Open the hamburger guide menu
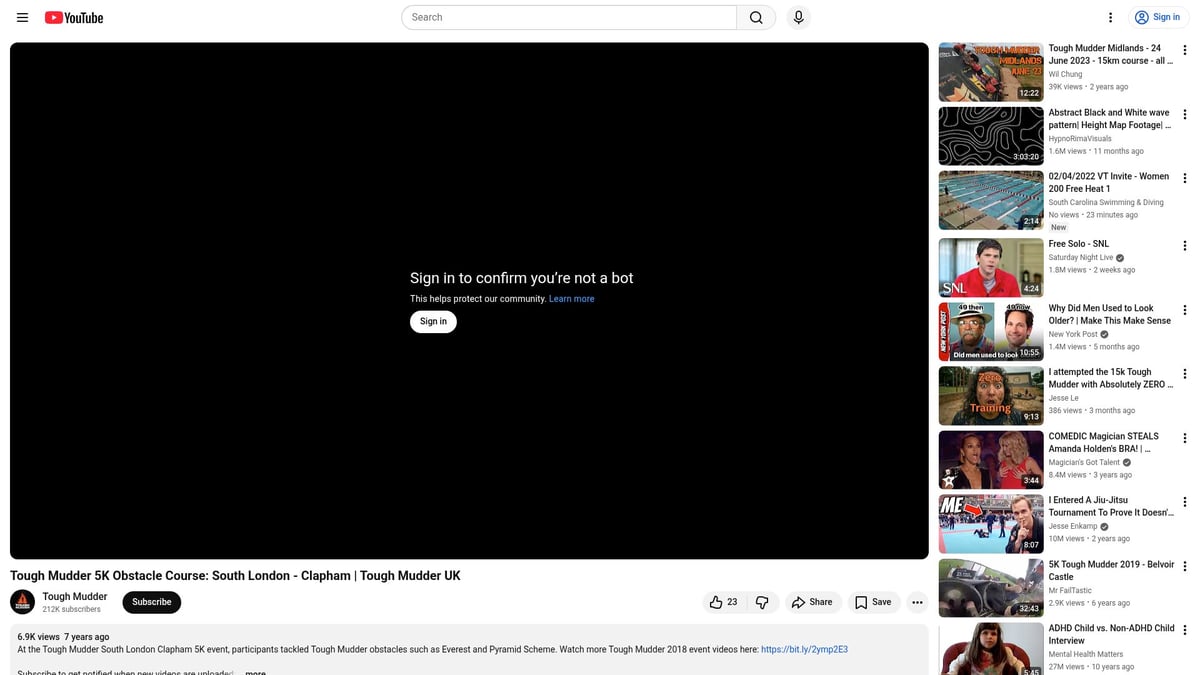The height and width of the screenshot is (675, 1200). coord(22,17)
